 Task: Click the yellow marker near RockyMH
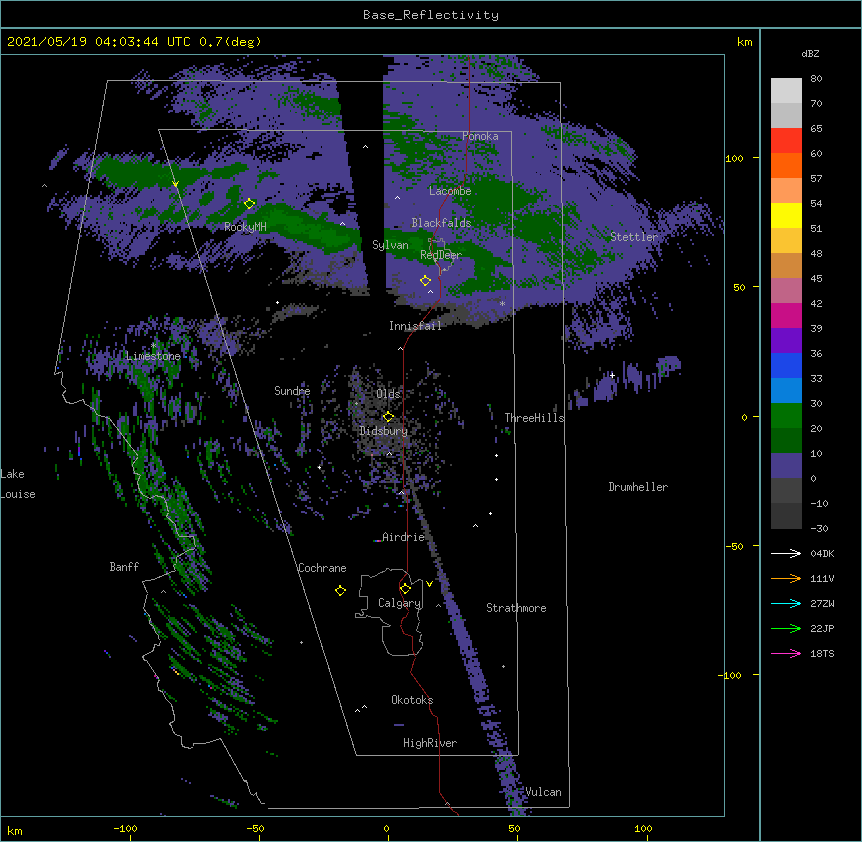tap(249, 204)
